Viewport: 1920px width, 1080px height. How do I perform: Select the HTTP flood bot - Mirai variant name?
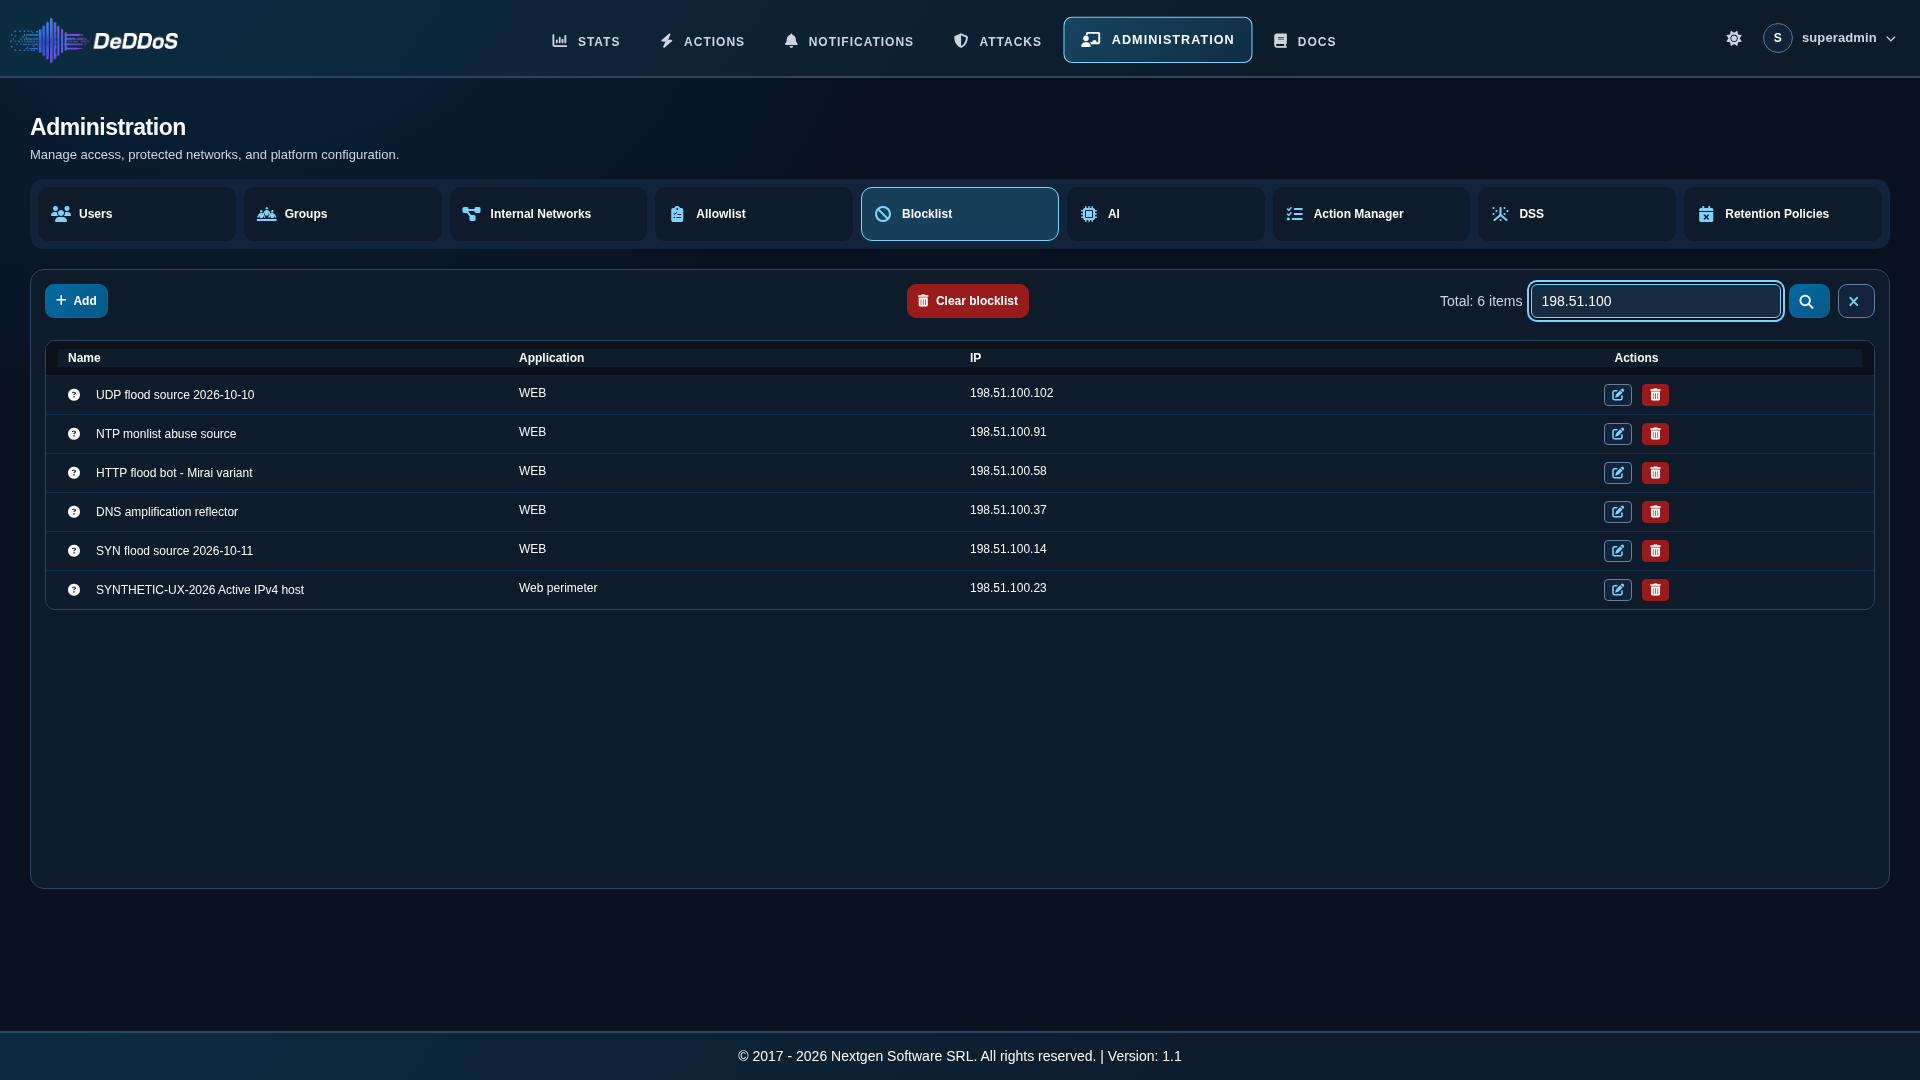pyautogui.click(x=174, y=473)
